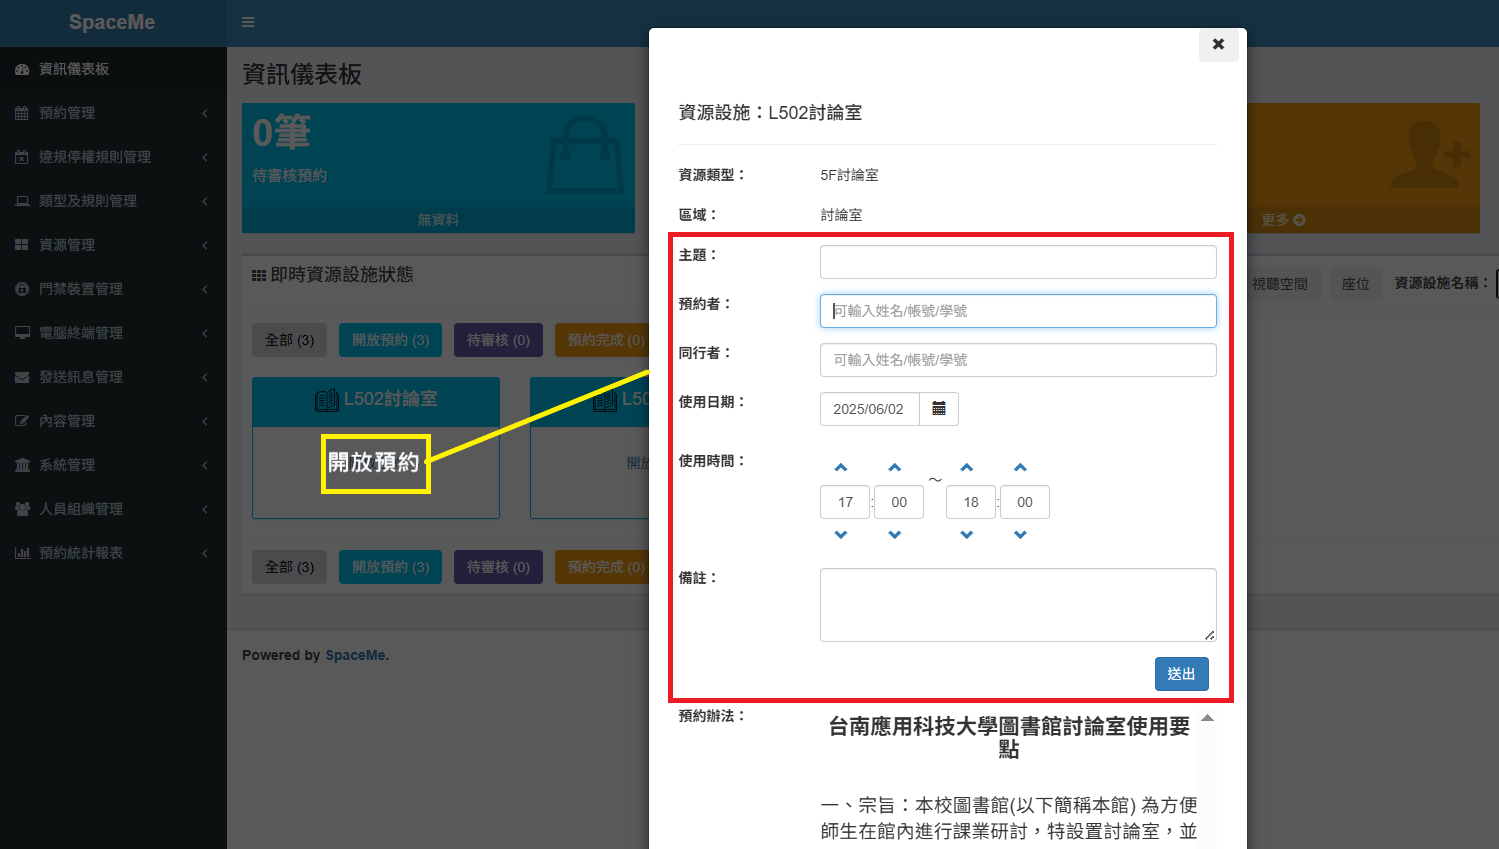Increase the end hour with up arrow

point(966,468)
